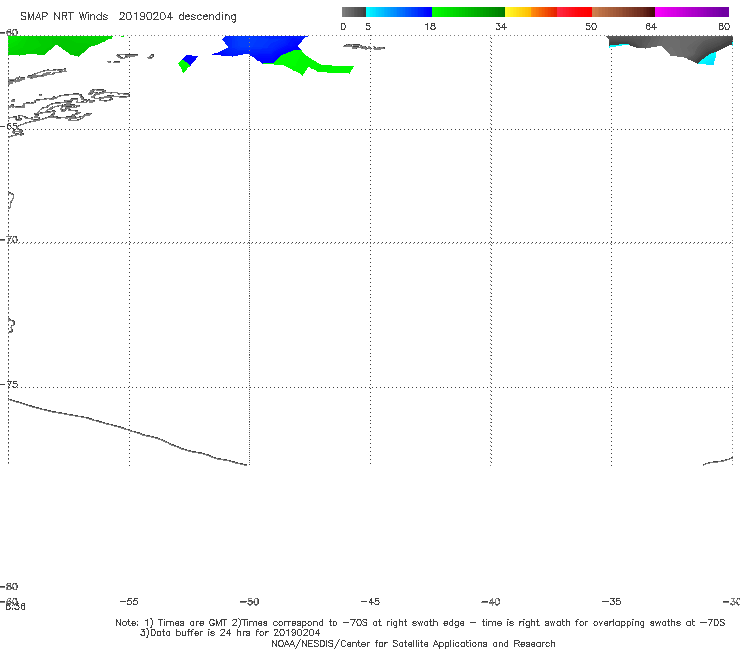Click the 'NOAA/NESDIS/Center for Satellite Applications and Research' credit
Image resolution: width=740 pixels, height=650 pixels.
click(413, 643)
